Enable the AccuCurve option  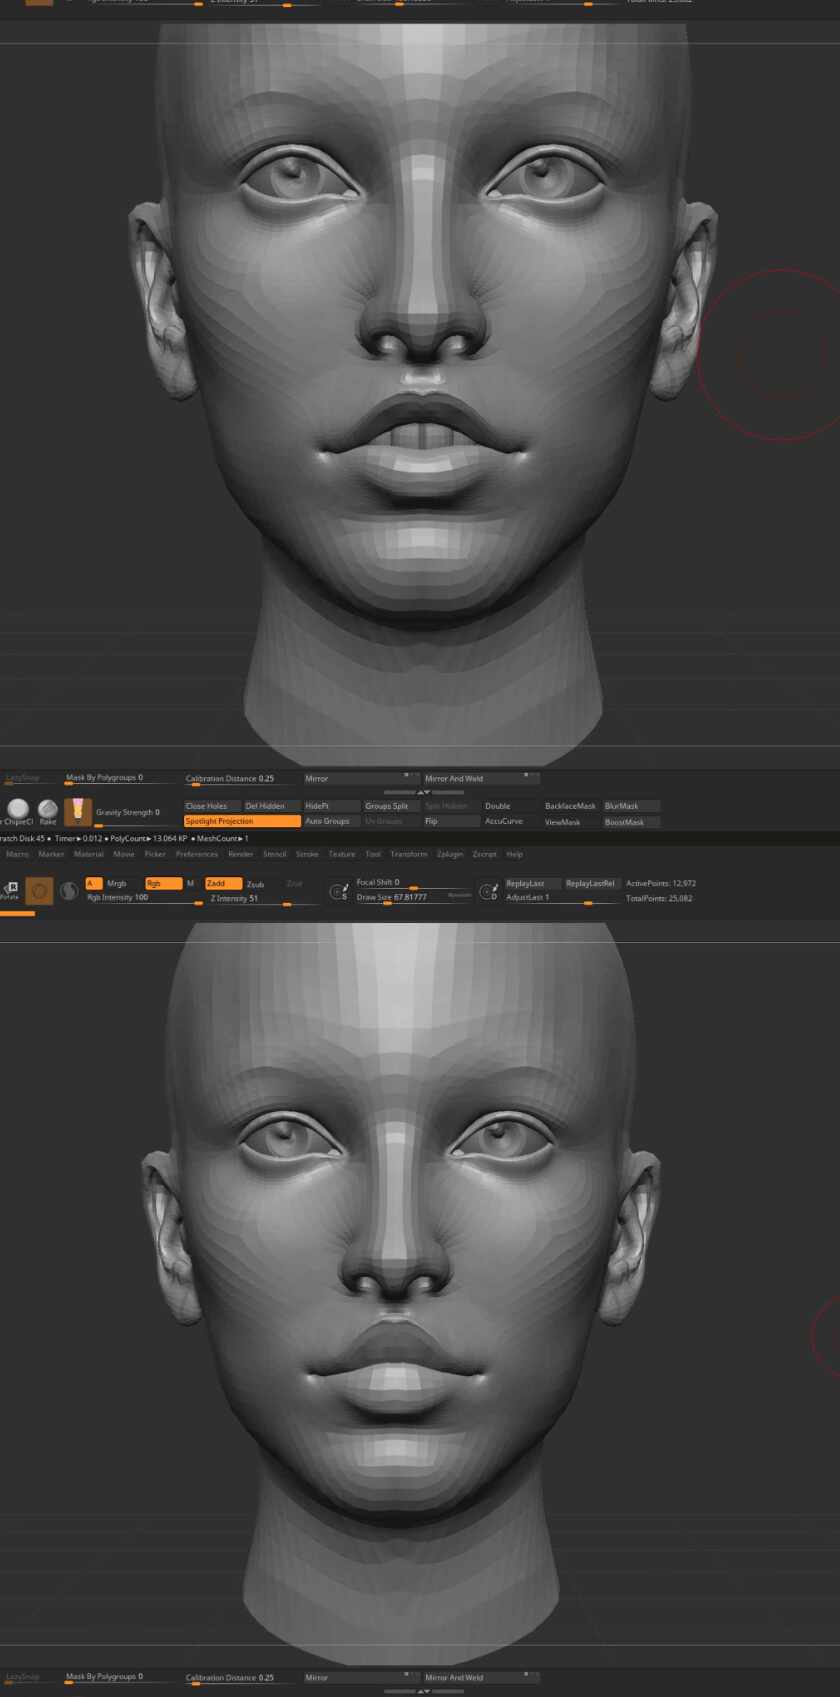[x=511, y=821]
